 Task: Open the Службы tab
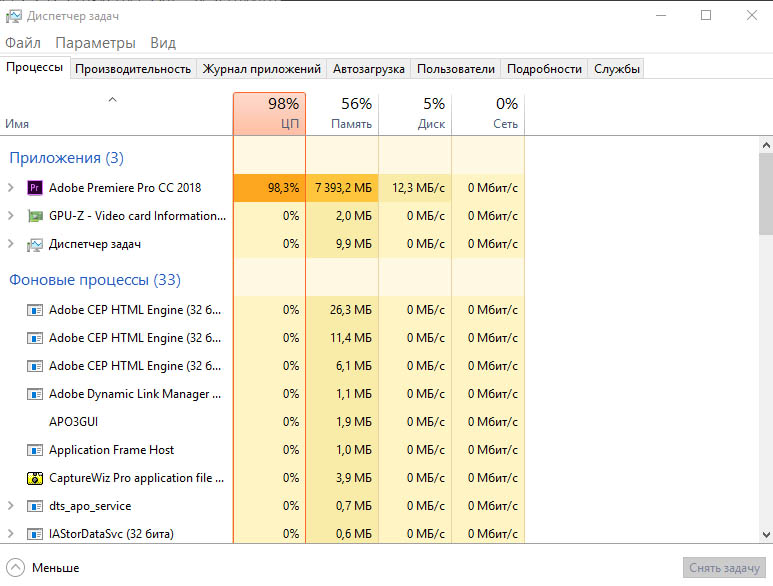617,69
